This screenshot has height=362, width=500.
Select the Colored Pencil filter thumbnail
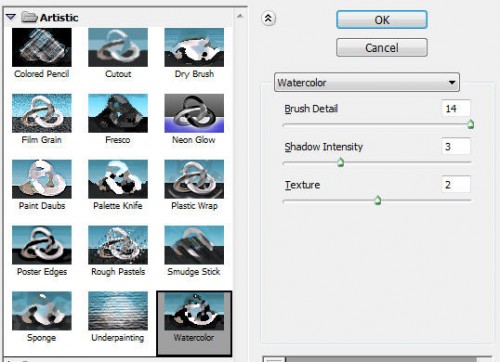(42, 47)
